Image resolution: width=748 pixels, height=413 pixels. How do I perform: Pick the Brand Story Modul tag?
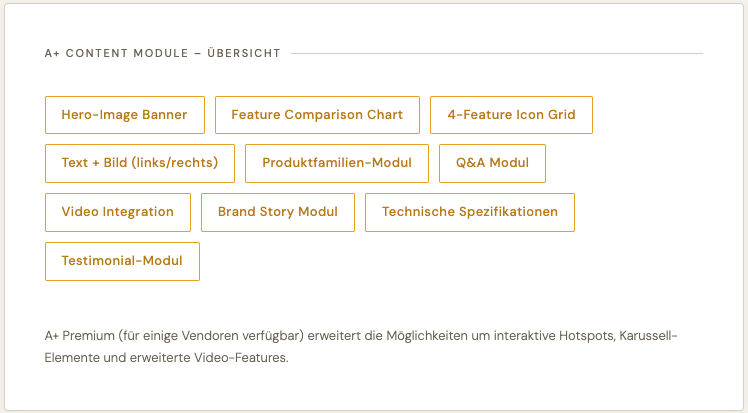pyautogui.click(x=278, y=212)
